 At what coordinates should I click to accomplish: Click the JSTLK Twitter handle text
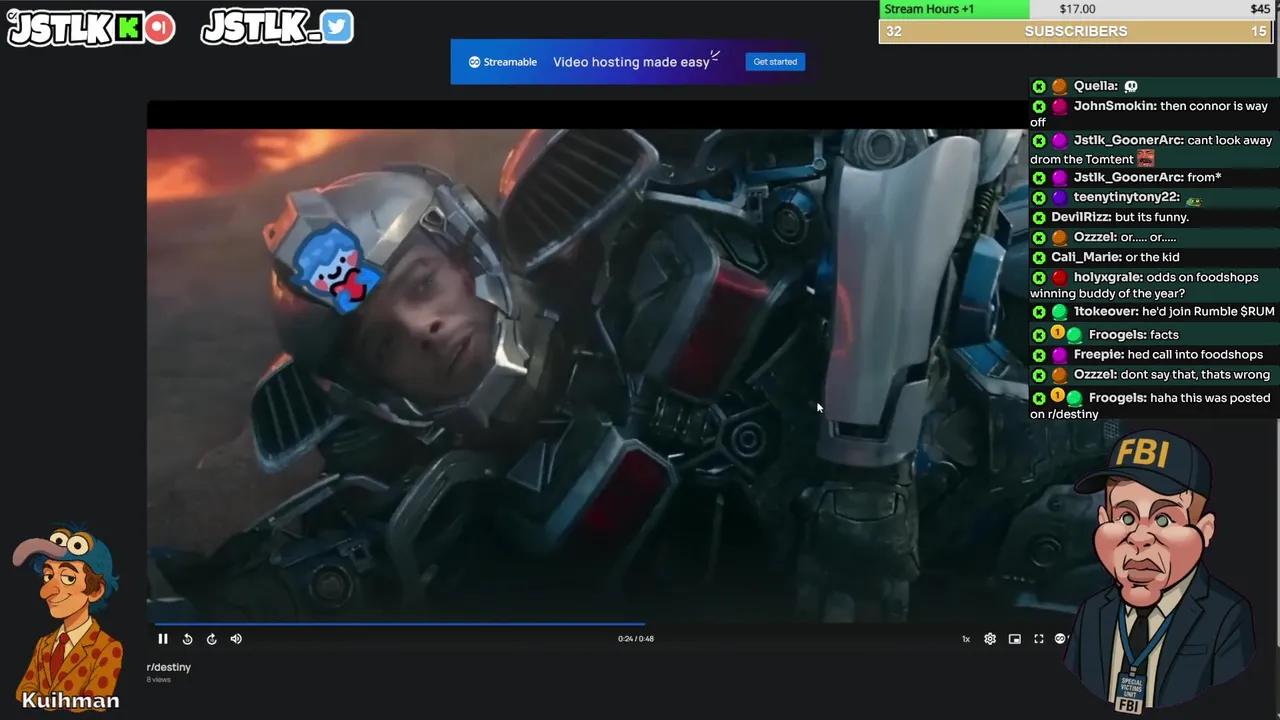(x=261, y=27)
